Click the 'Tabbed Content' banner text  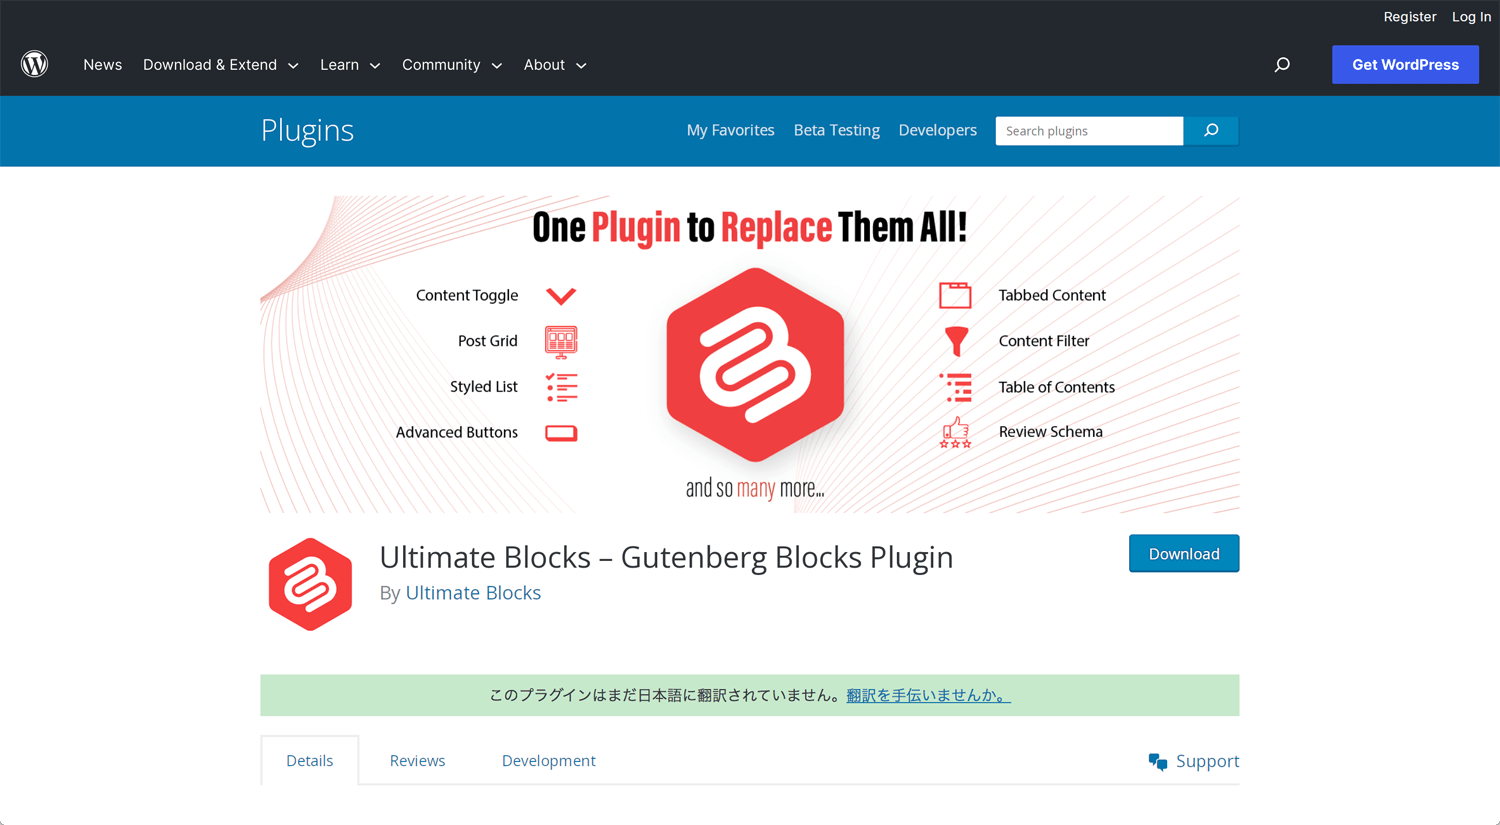1052,295
